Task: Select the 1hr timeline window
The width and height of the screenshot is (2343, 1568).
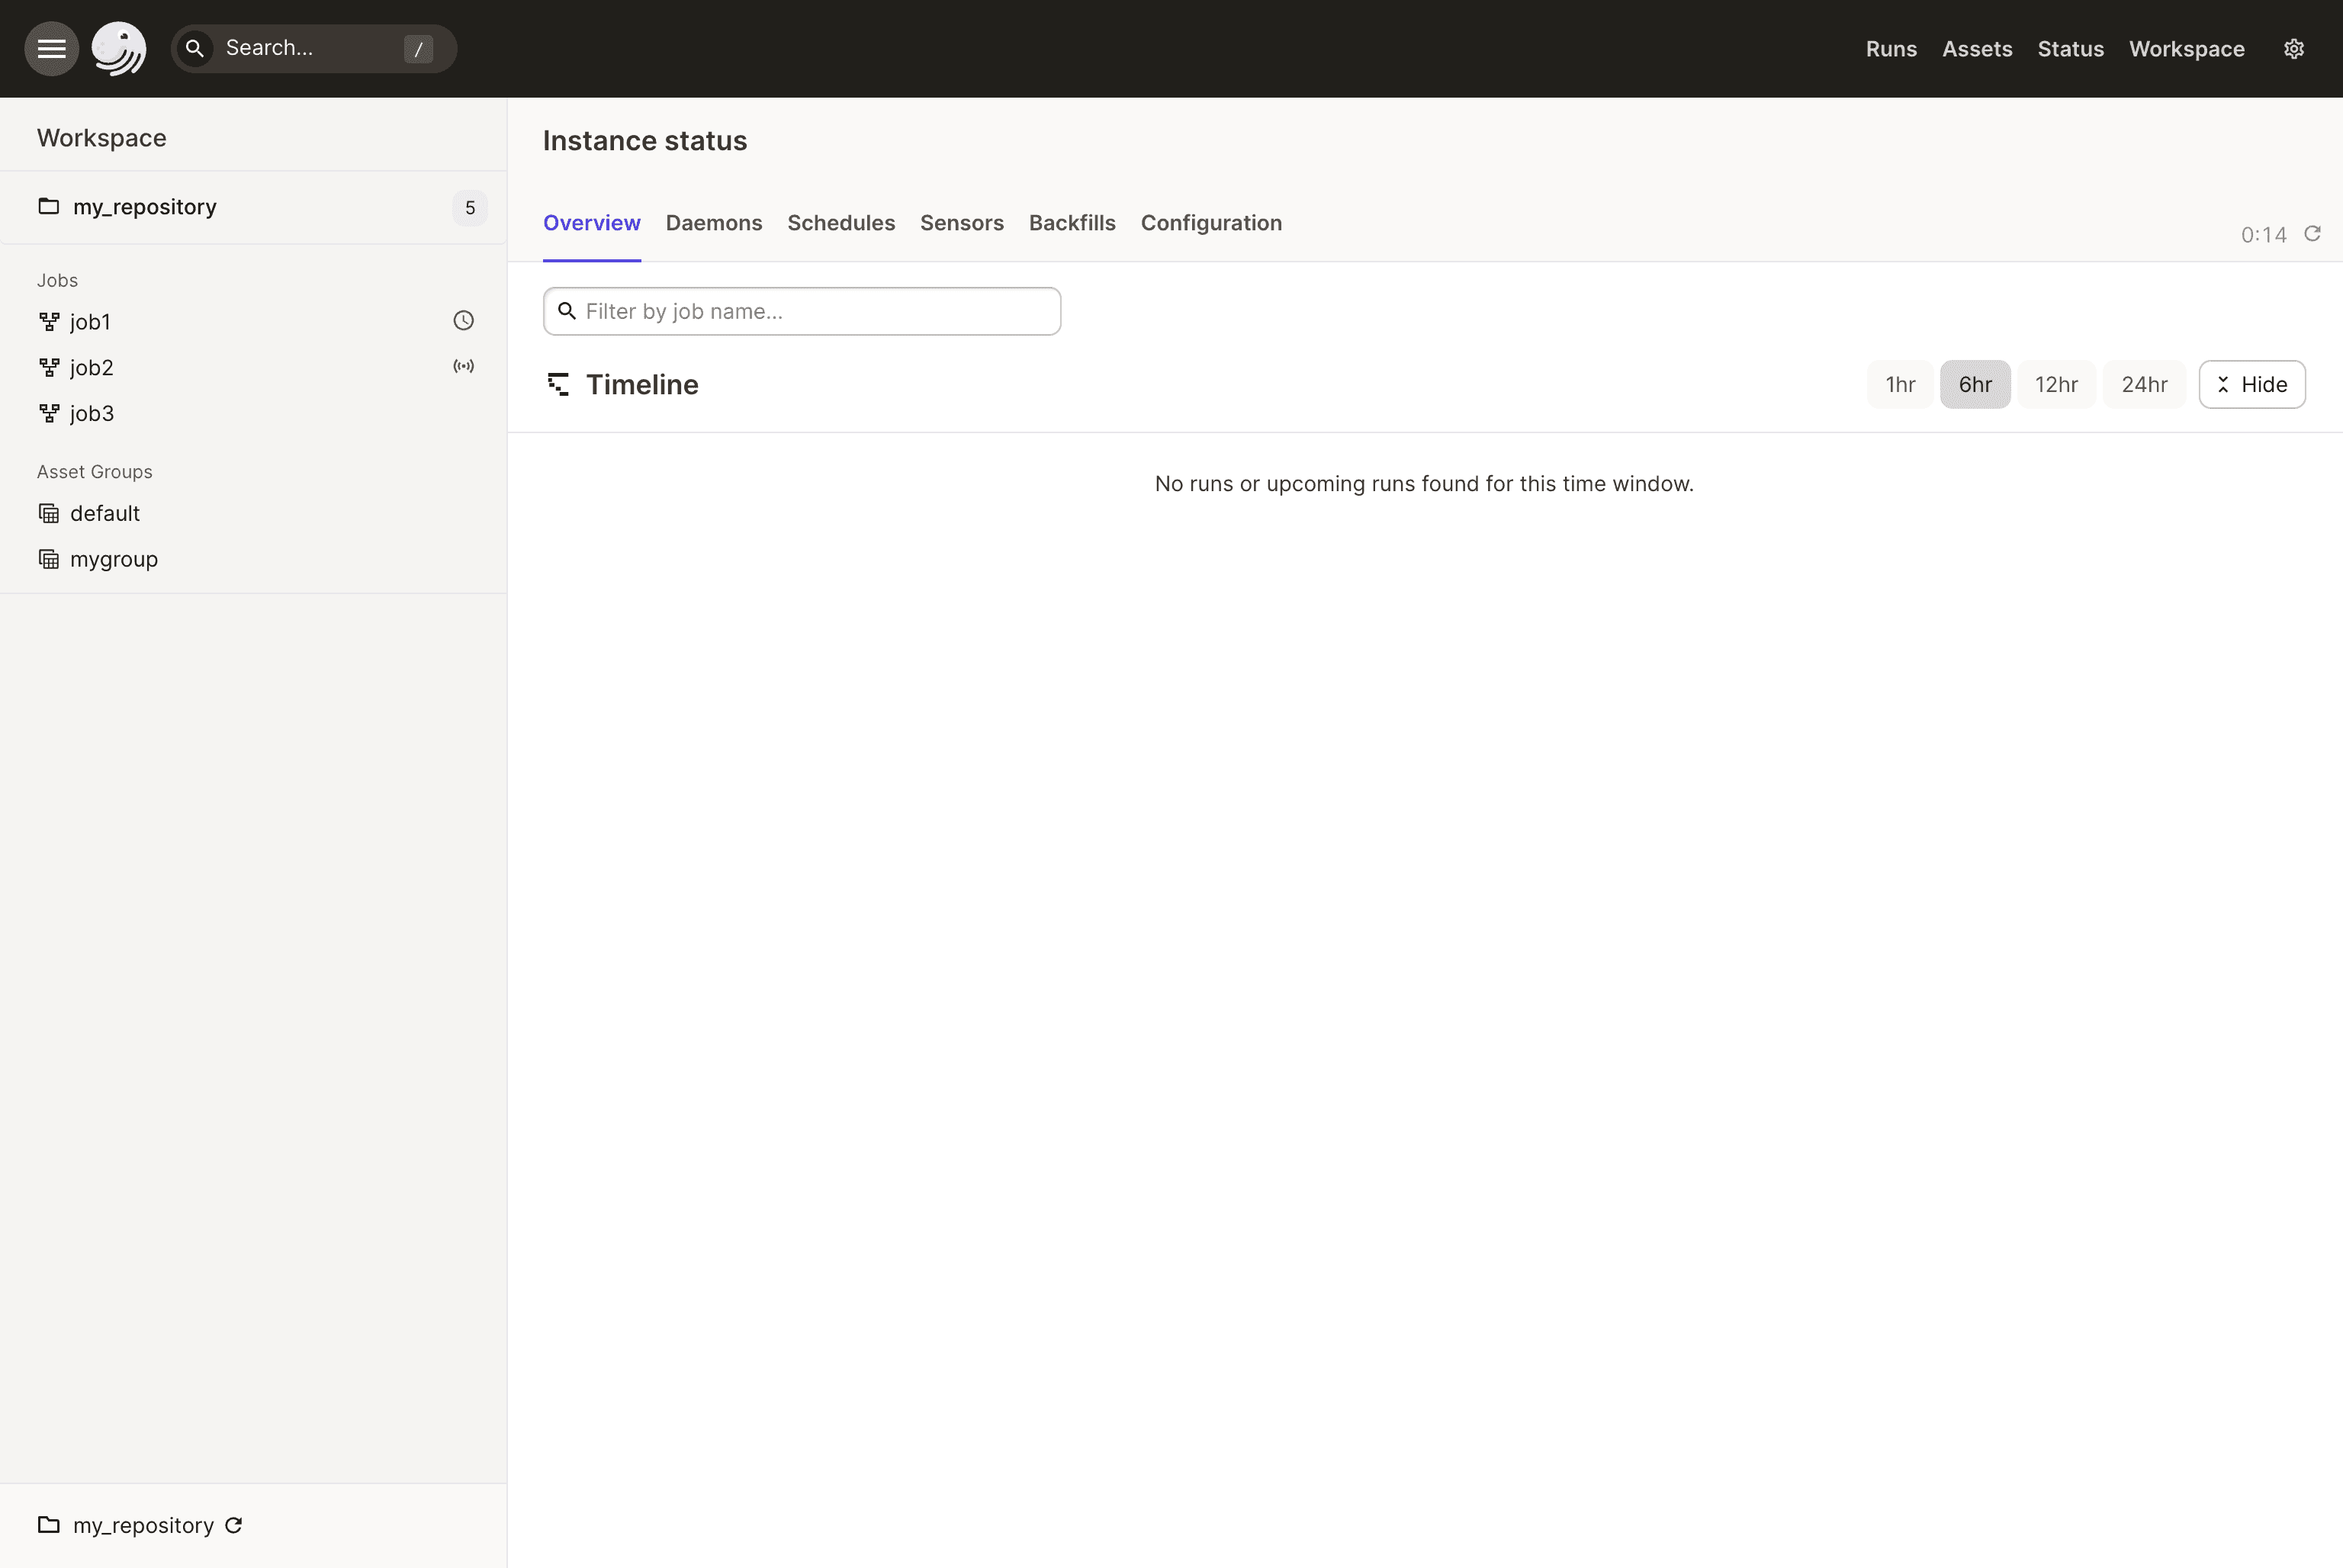Action: [x=1899, y=384]
